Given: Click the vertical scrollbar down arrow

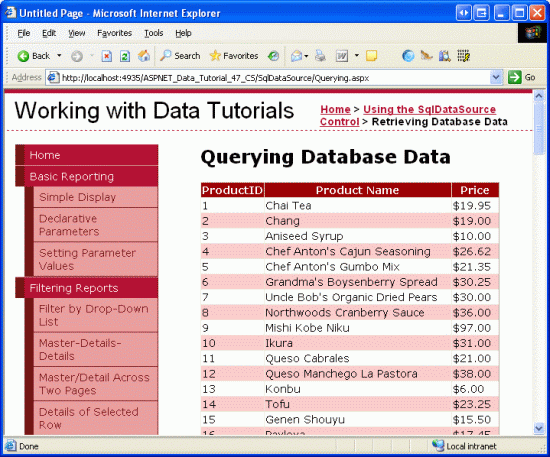Looking at the screenshot, I should tap(539, 428).
